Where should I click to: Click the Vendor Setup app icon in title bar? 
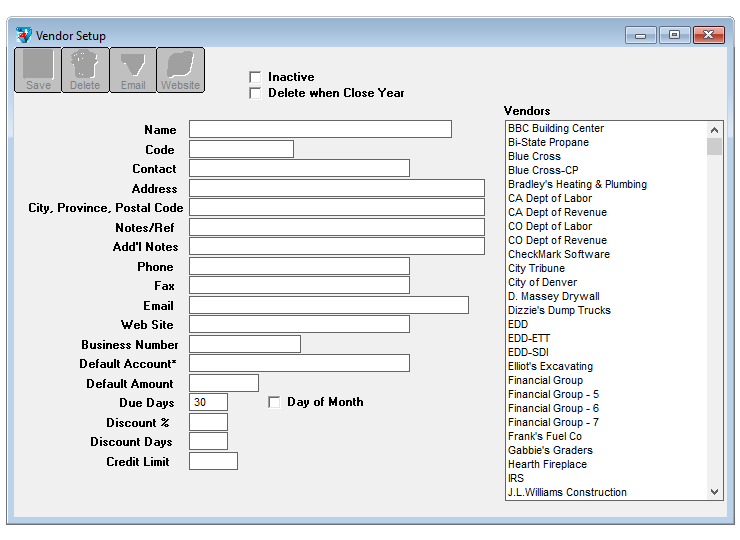click(24, 35)
